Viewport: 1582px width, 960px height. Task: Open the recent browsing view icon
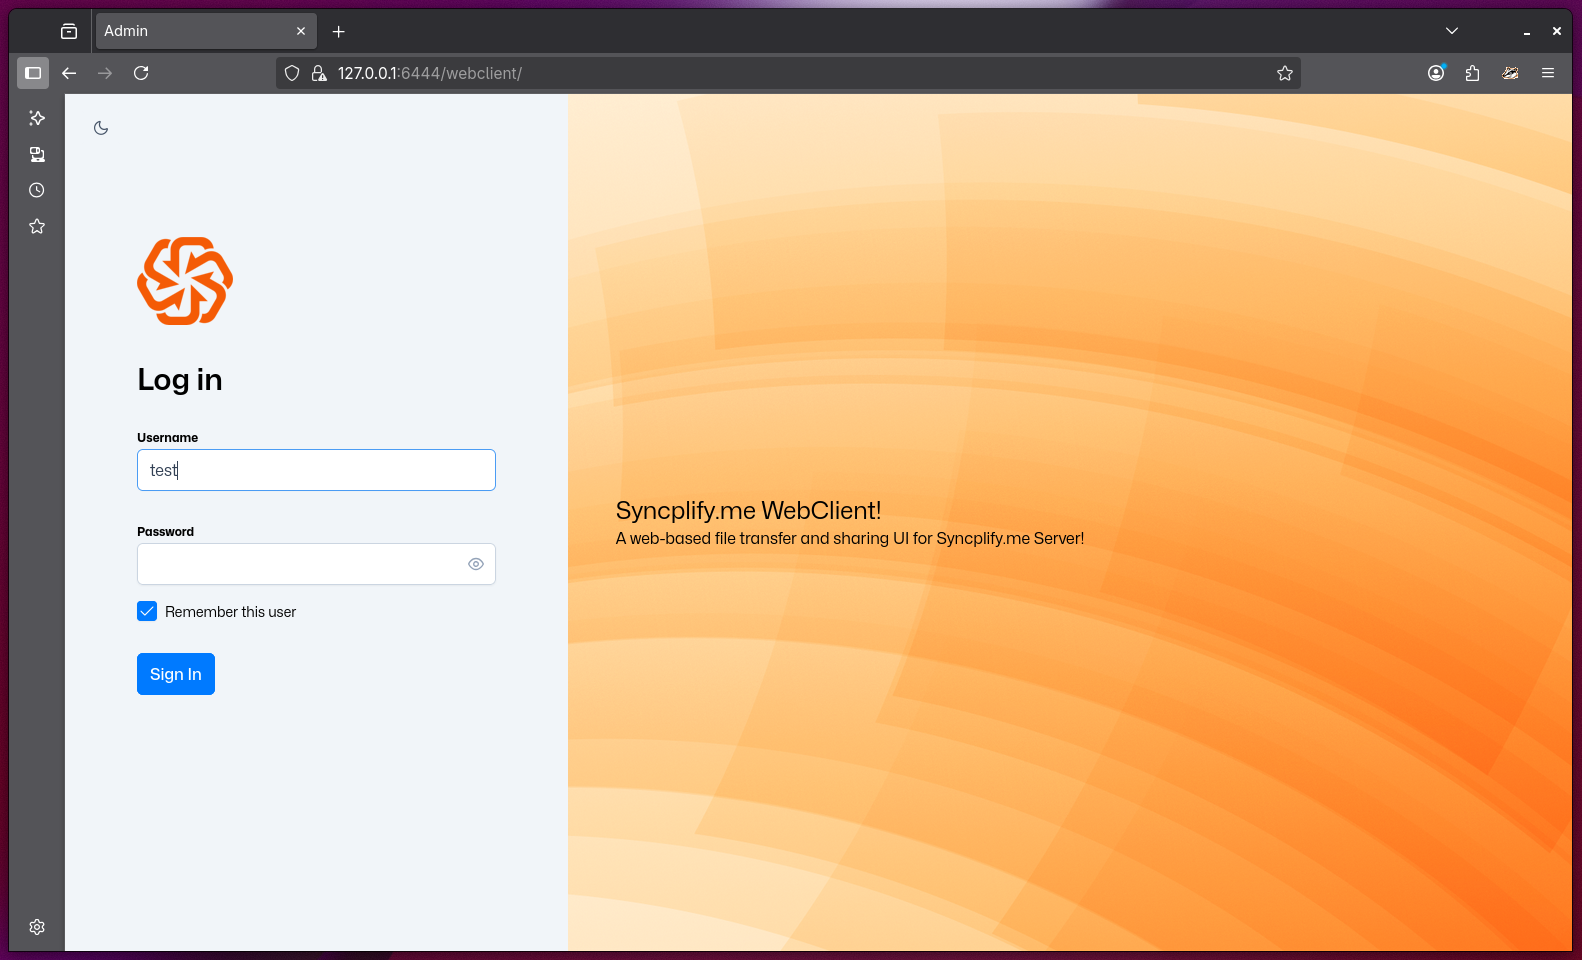pyautogui.click(x=69, y=32)
